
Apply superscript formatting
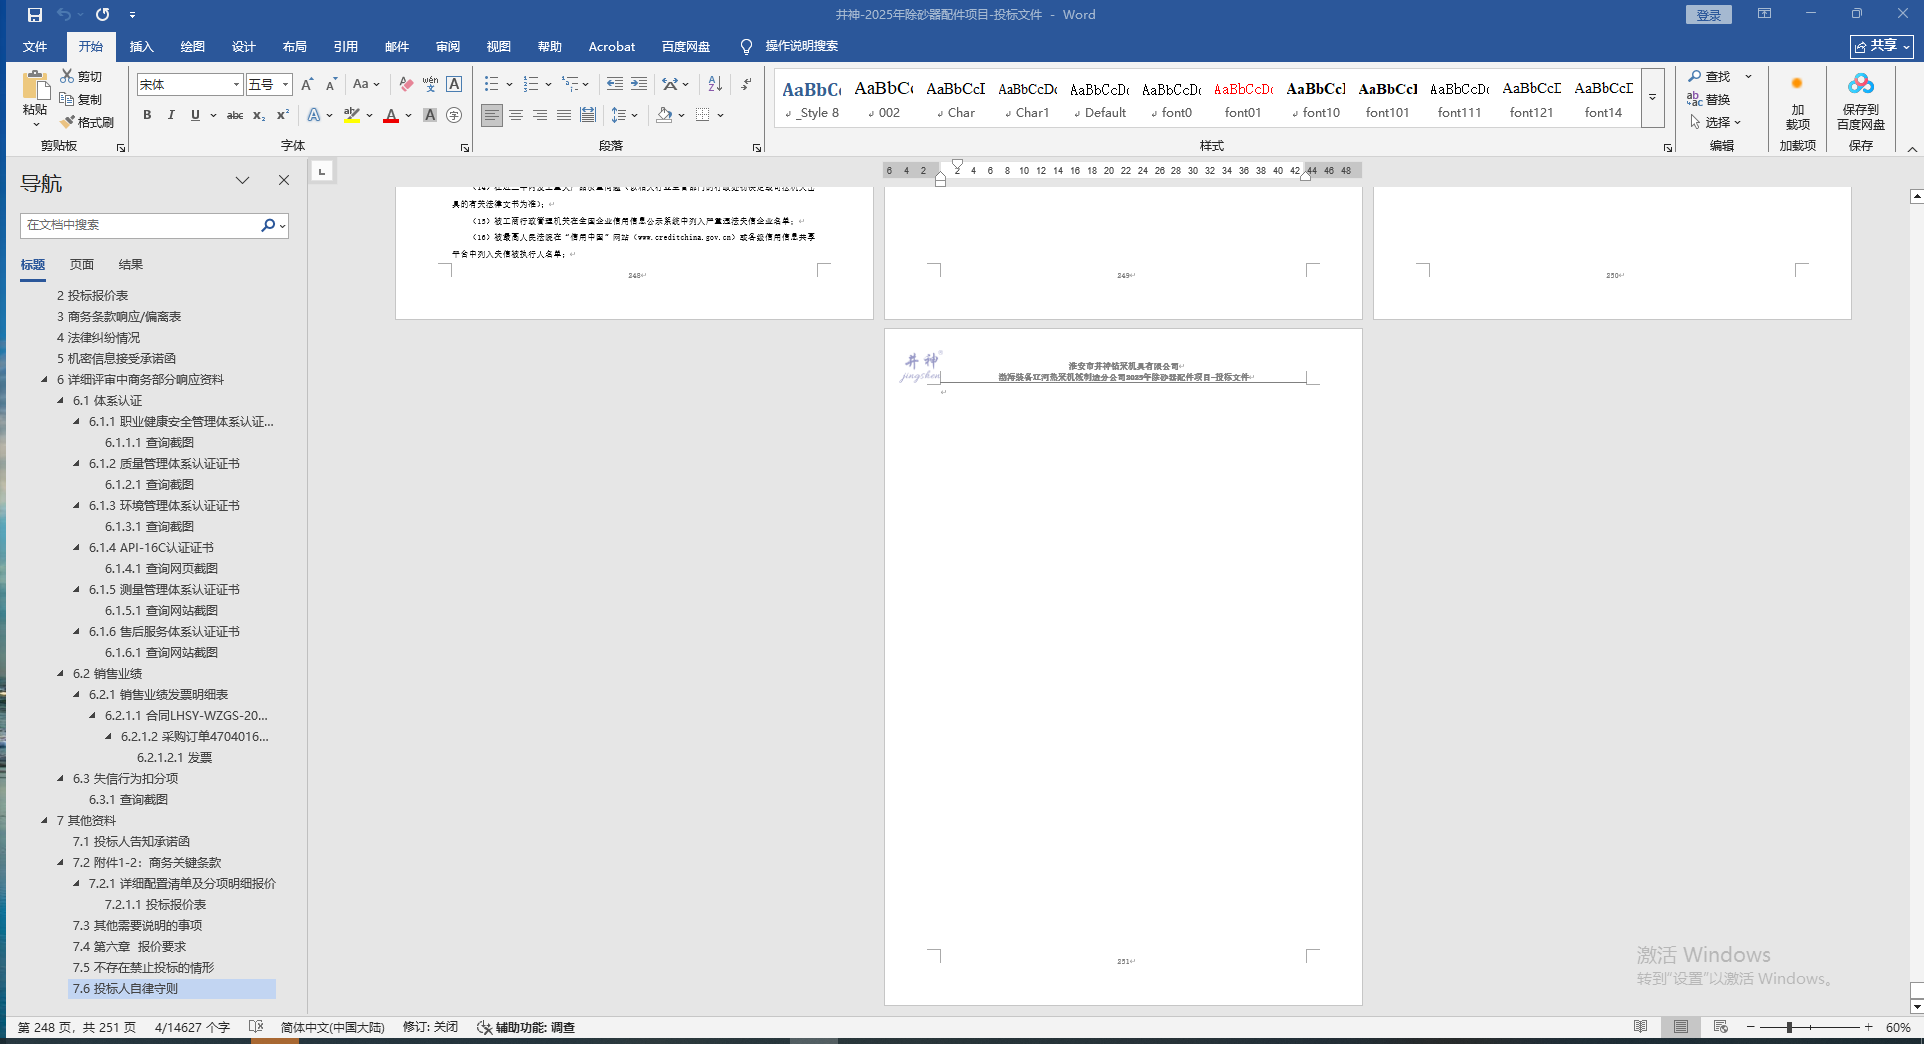pos(283,115)
